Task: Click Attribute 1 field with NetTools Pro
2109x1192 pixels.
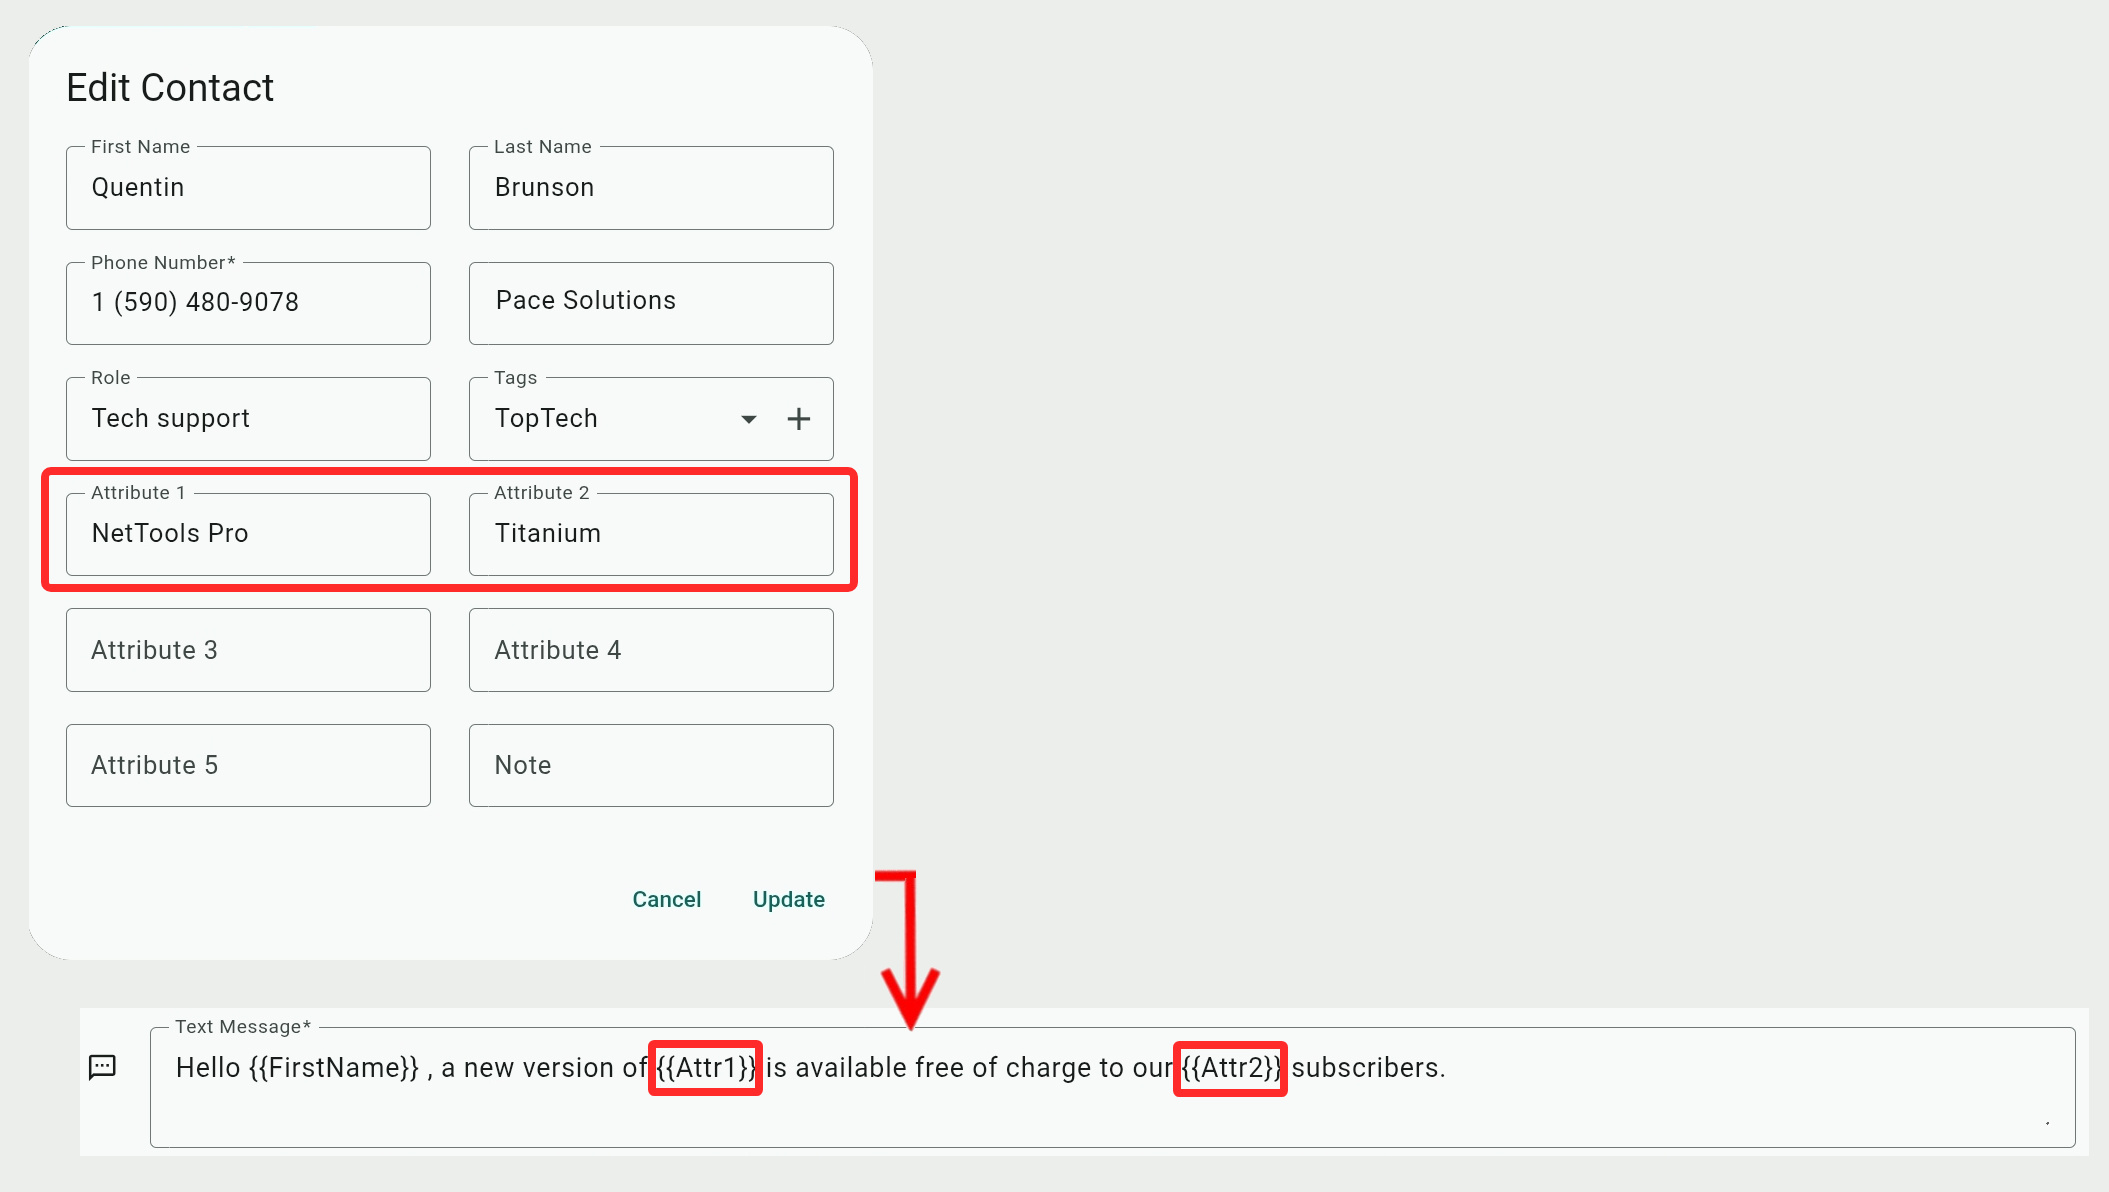Action: (x=248, y=534)
